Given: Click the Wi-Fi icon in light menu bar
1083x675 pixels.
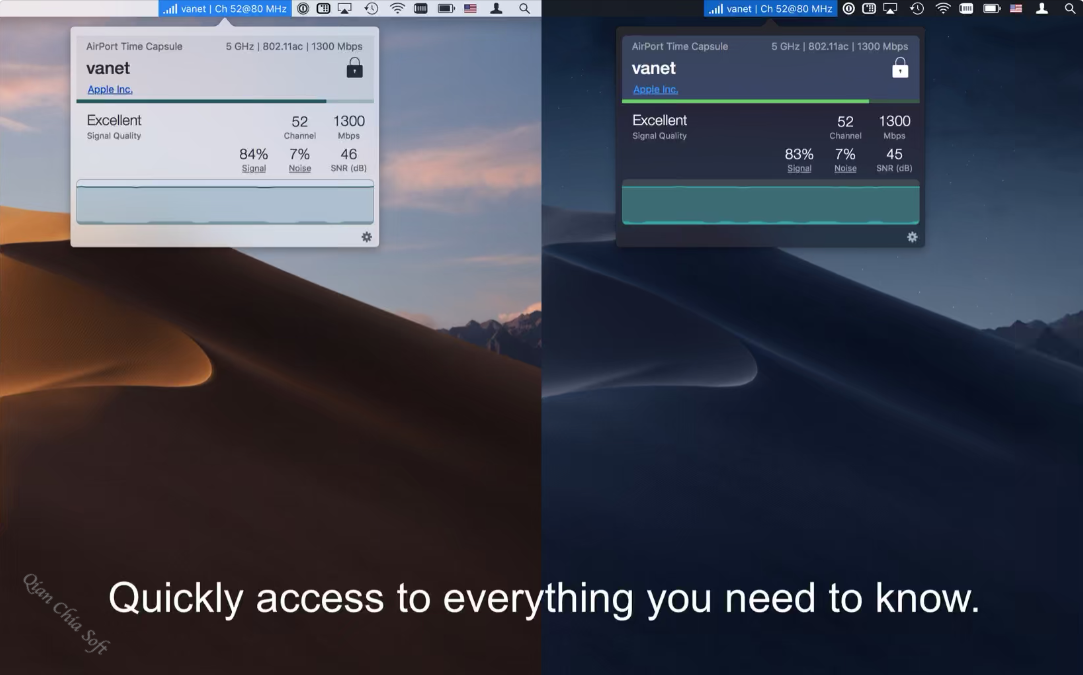Looking at the screenshot, I should [x=397, y=8].
